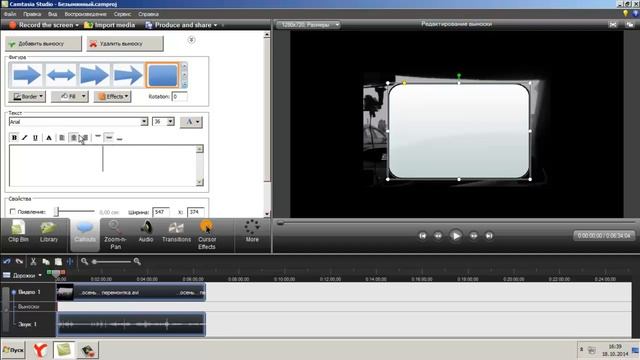The width and height of the screenshot is (640, 360).
Task: Open Produce and share
Action: pyautogui.click(x=179, y=25)
